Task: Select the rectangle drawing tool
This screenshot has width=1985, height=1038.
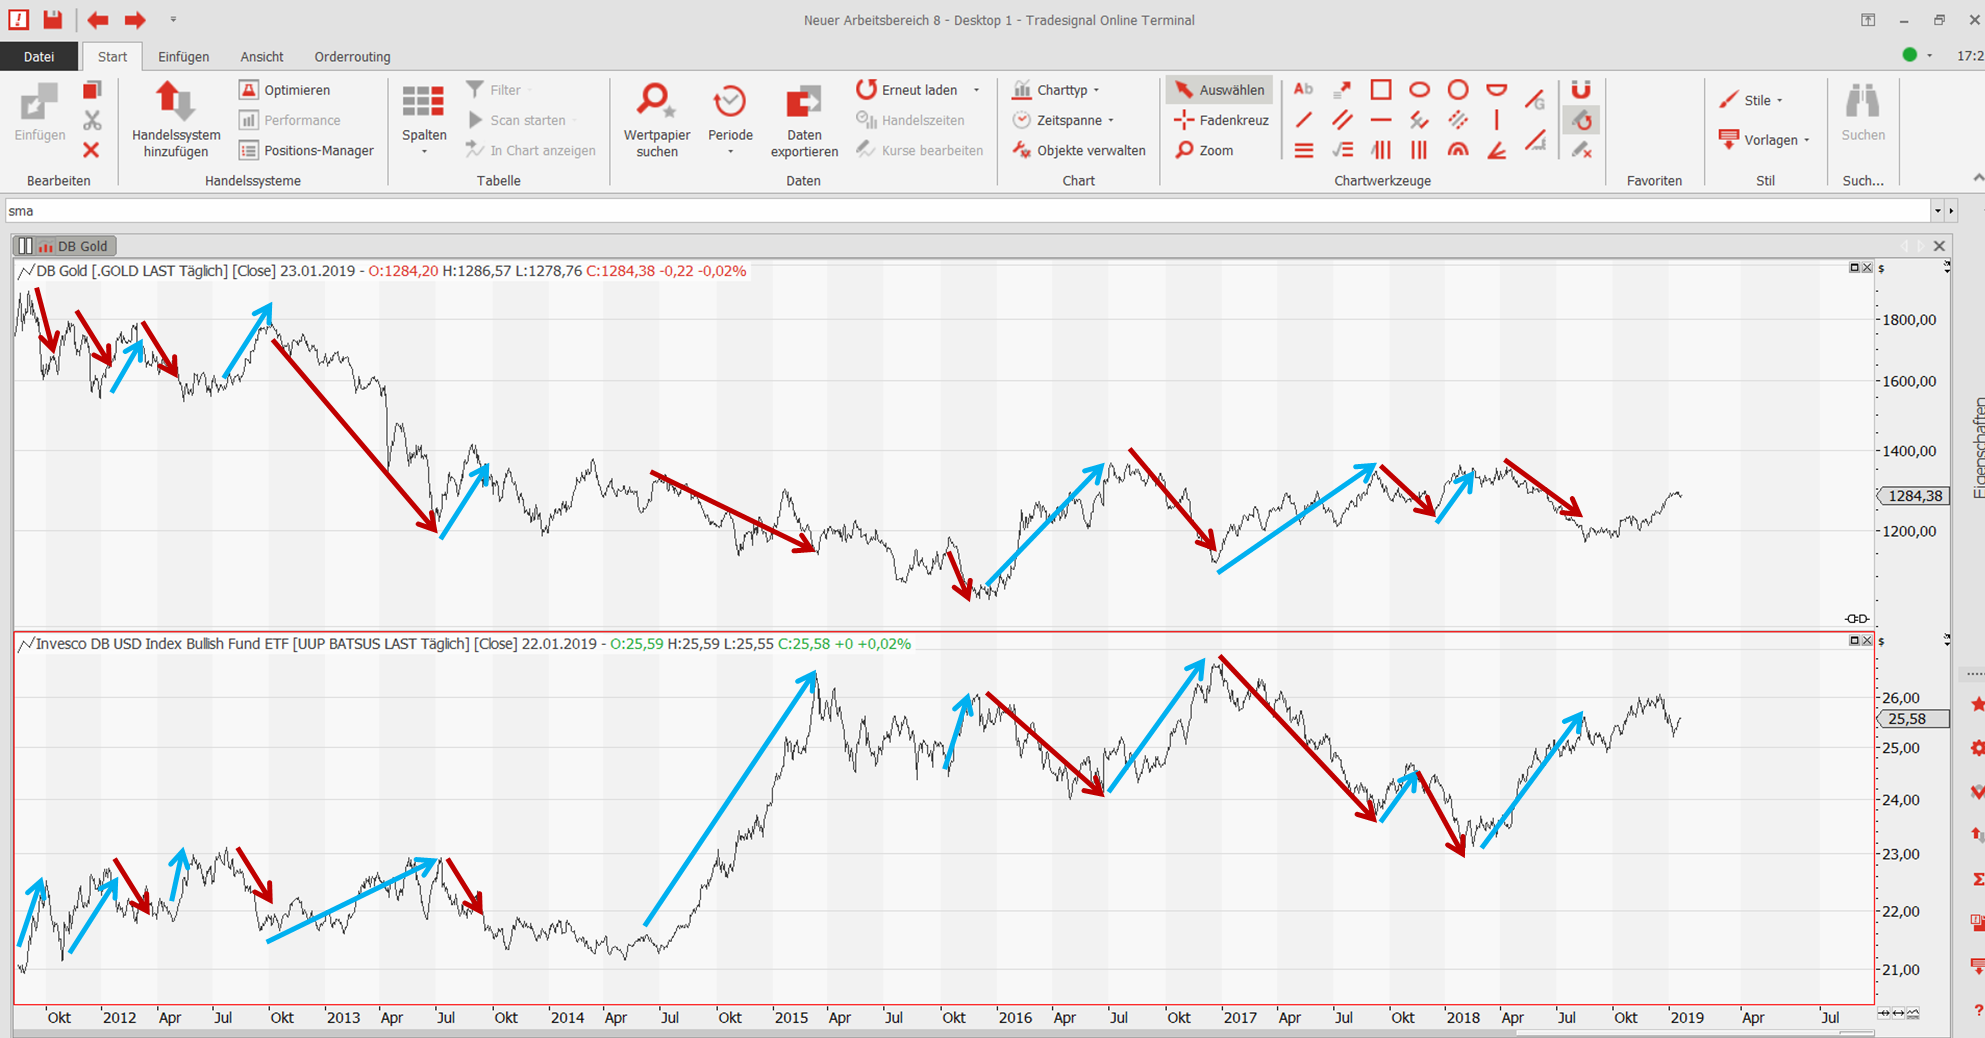Action: [1380, 90]
